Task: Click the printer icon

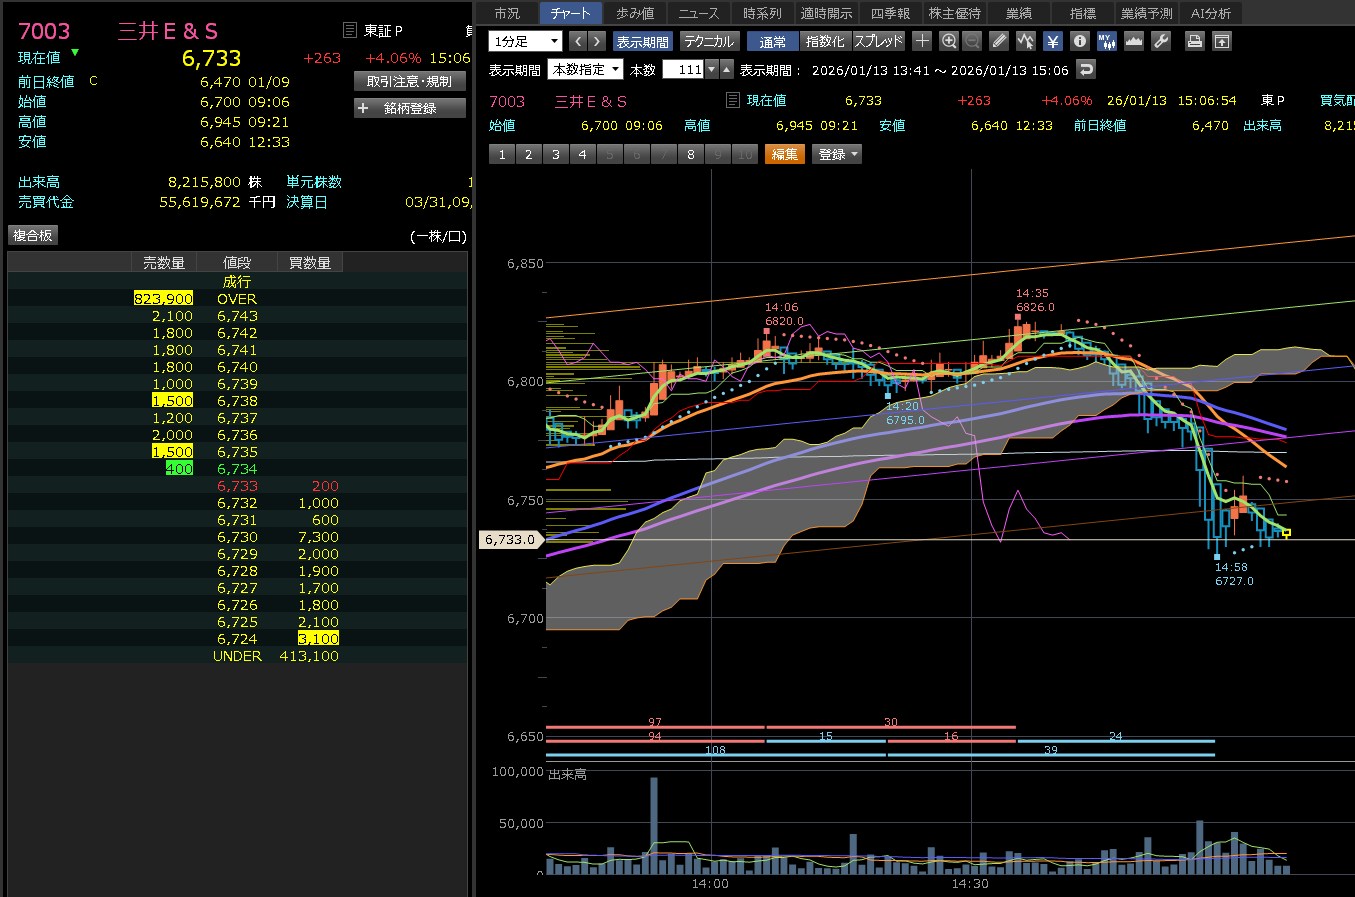Action: click(1194, 41)
